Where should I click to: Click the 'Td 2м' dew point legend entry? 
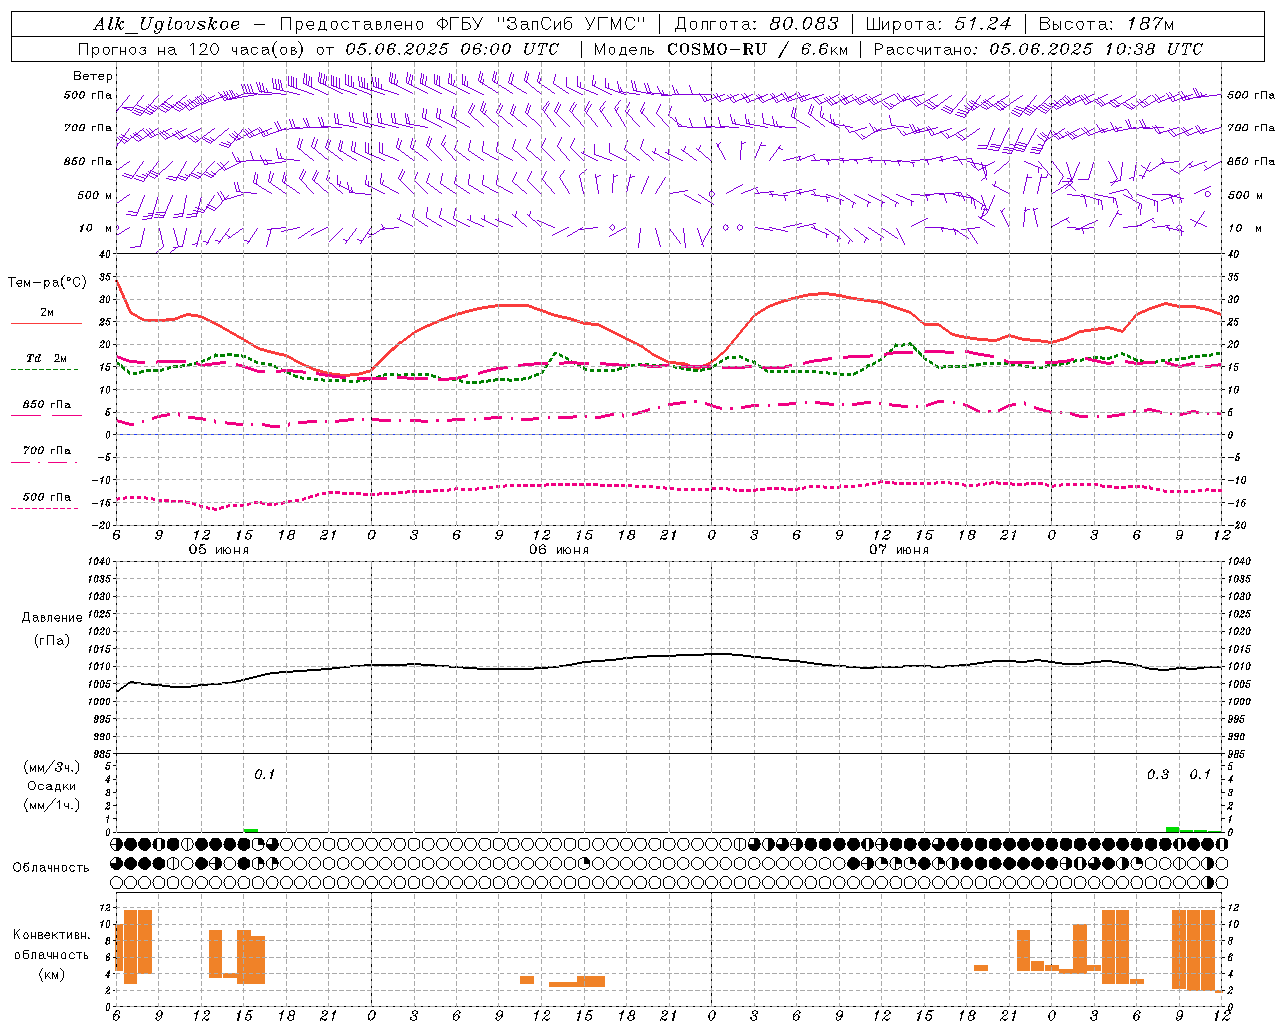[47, 358]
